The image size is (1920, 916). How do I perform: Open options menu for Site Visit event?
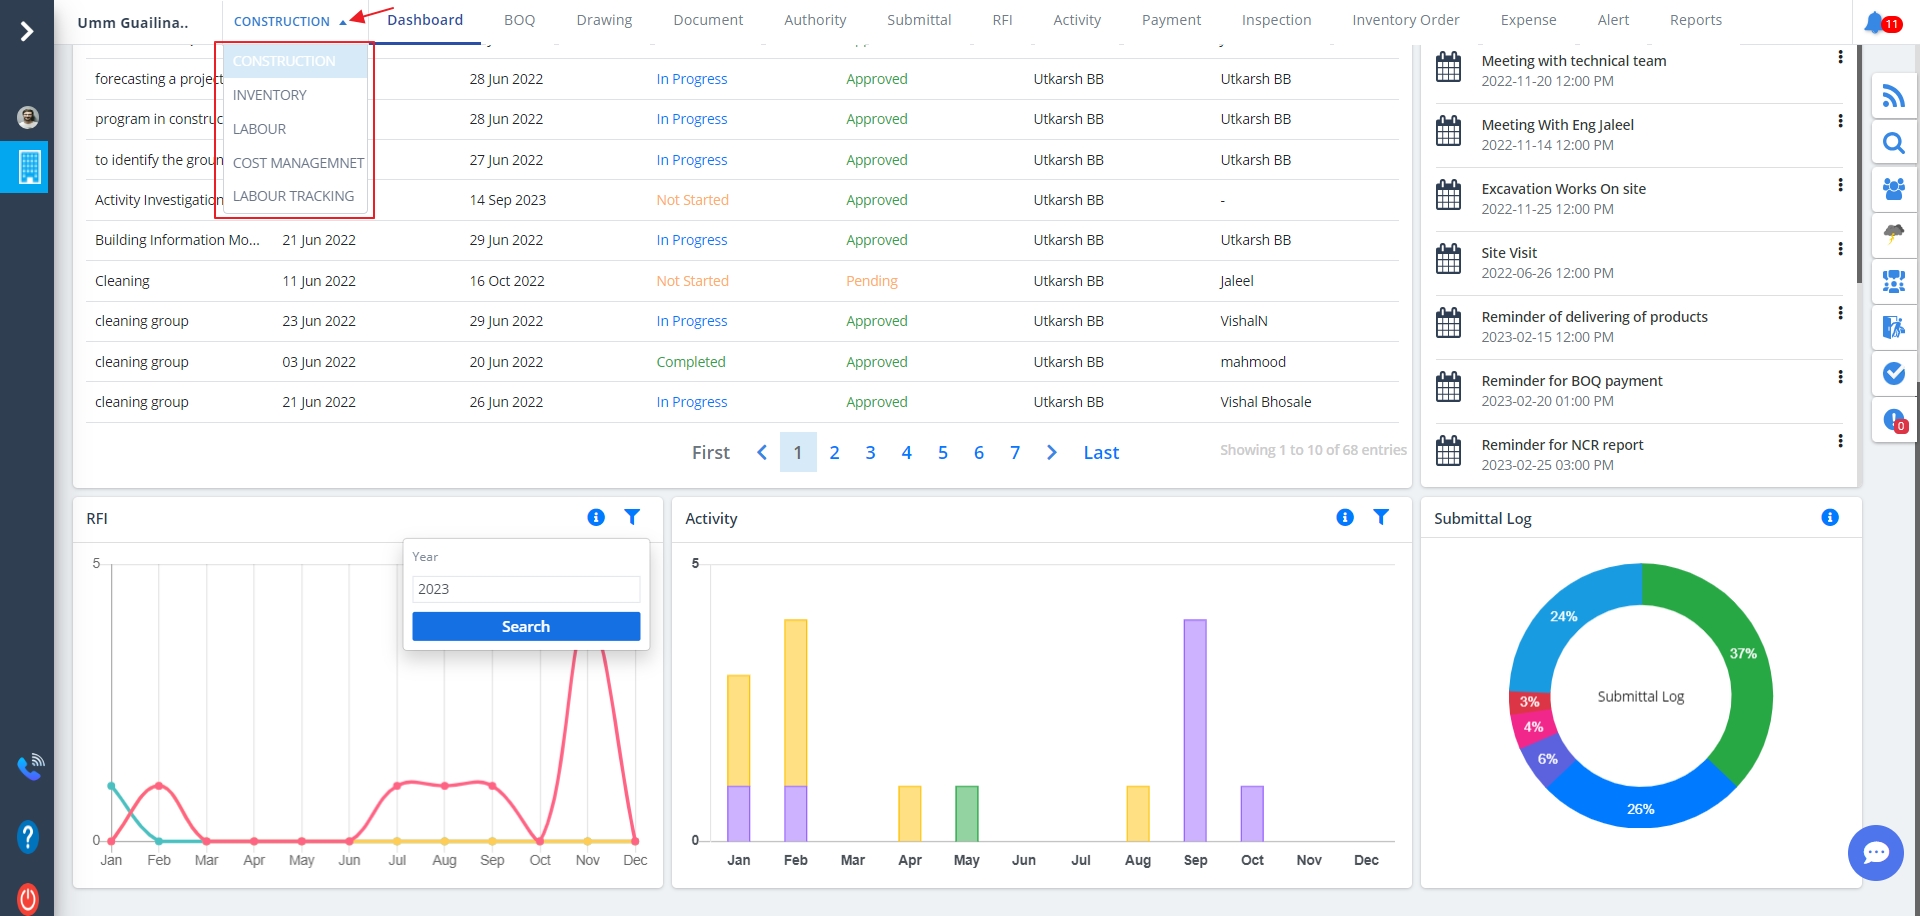[1840, 249]
